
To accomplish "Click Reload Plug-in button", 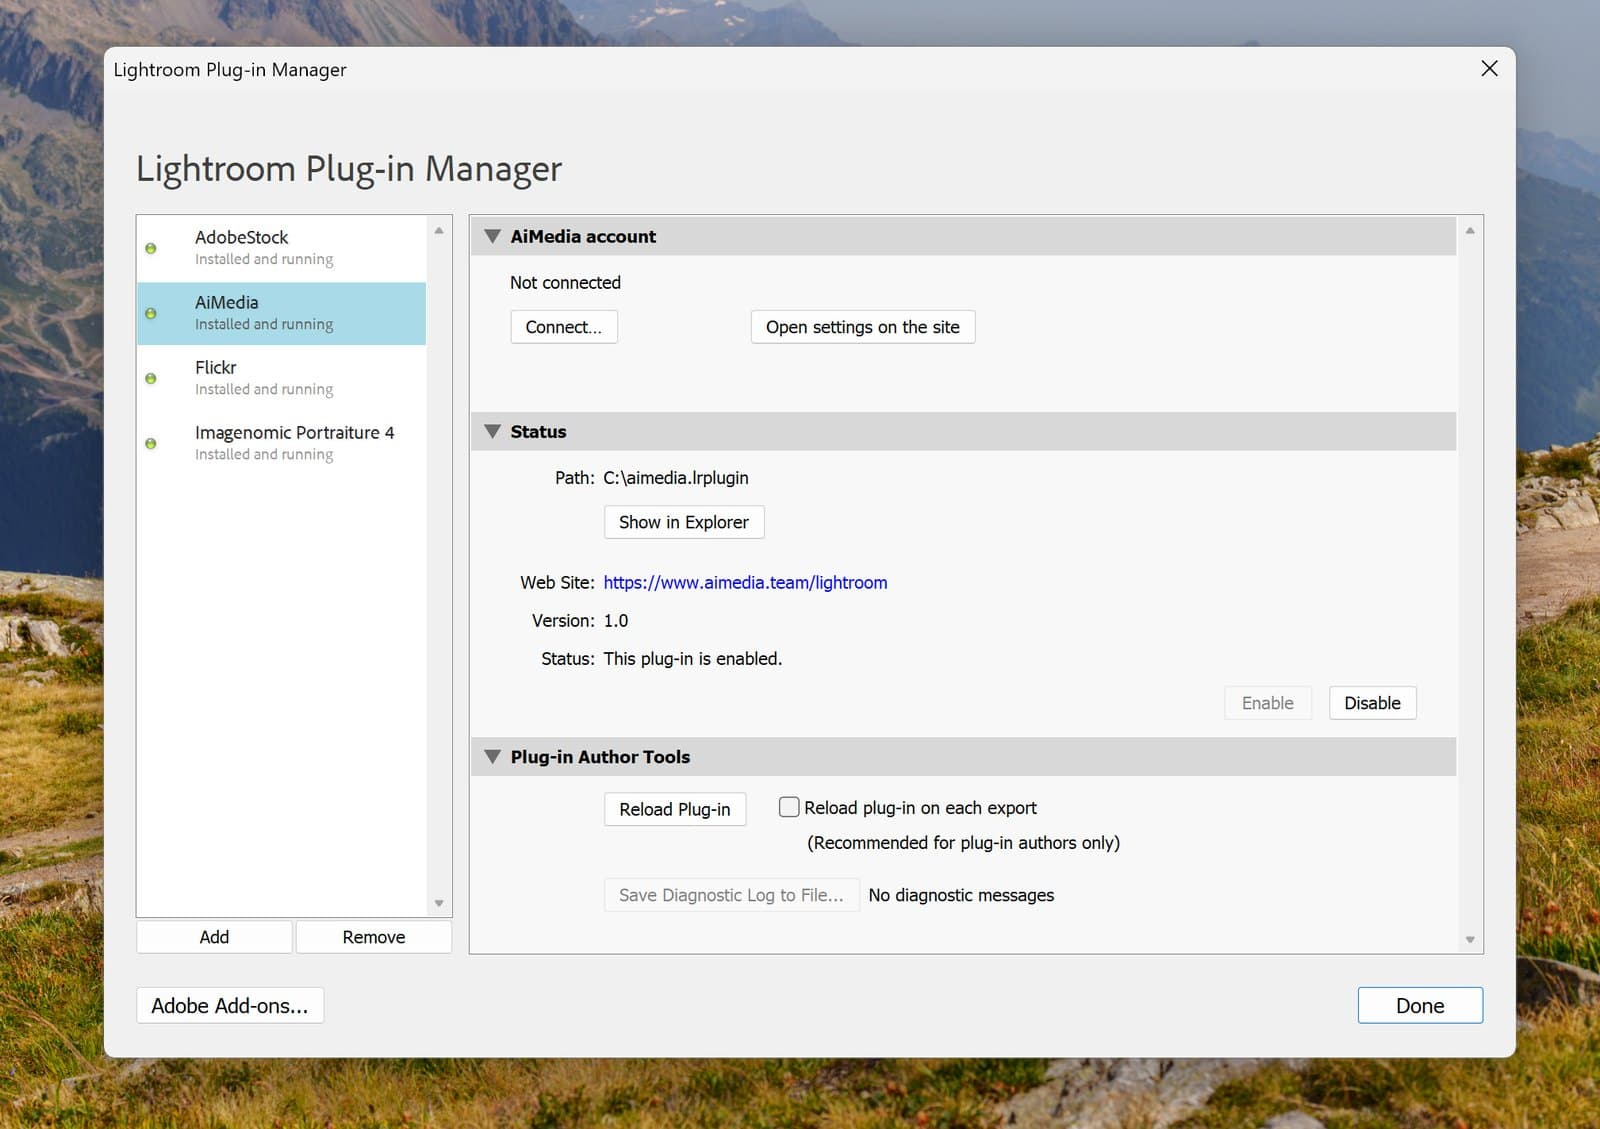I will point(675,809).
